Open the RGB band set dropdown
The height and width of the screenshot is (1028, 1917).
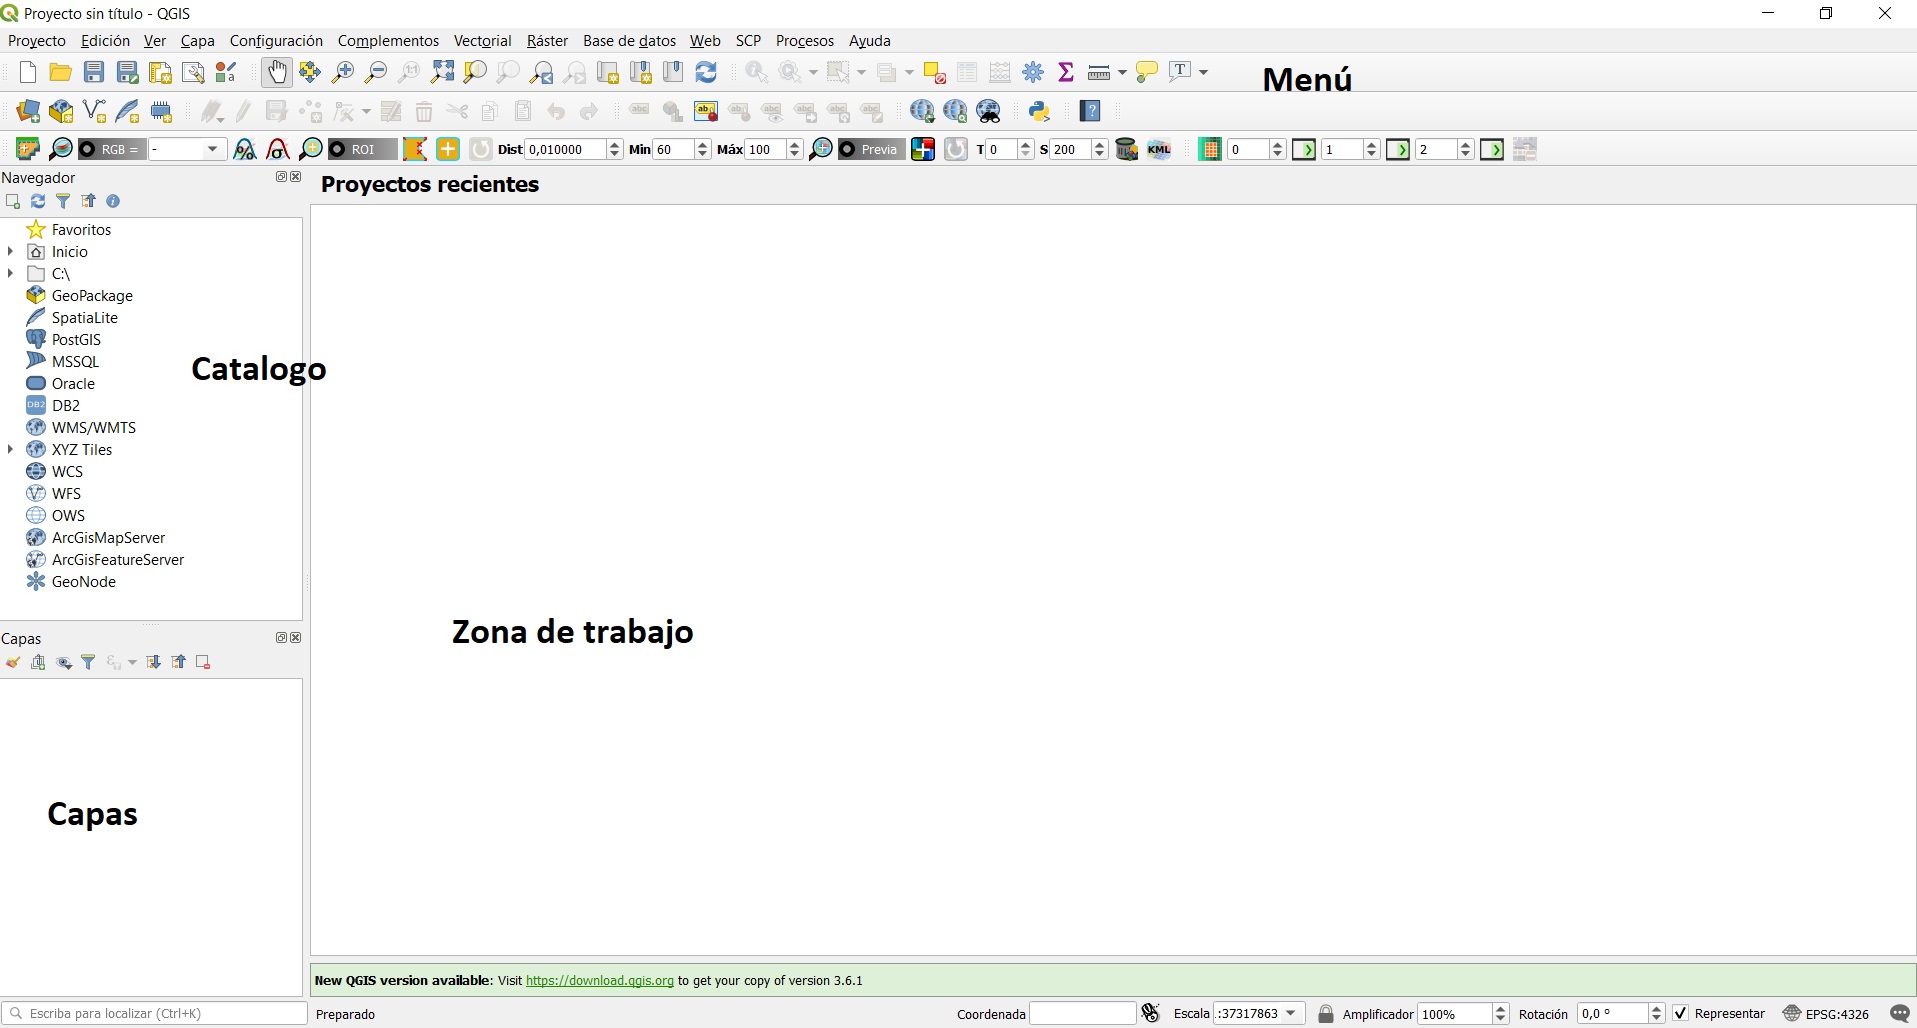click(x=211, y=149)
